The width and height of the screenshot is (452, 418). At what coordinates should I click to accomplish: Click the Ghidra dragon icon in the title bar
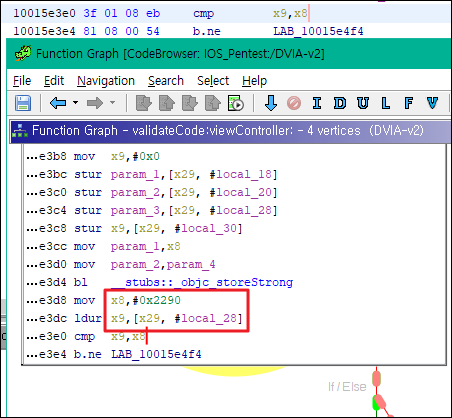(23, 53)
